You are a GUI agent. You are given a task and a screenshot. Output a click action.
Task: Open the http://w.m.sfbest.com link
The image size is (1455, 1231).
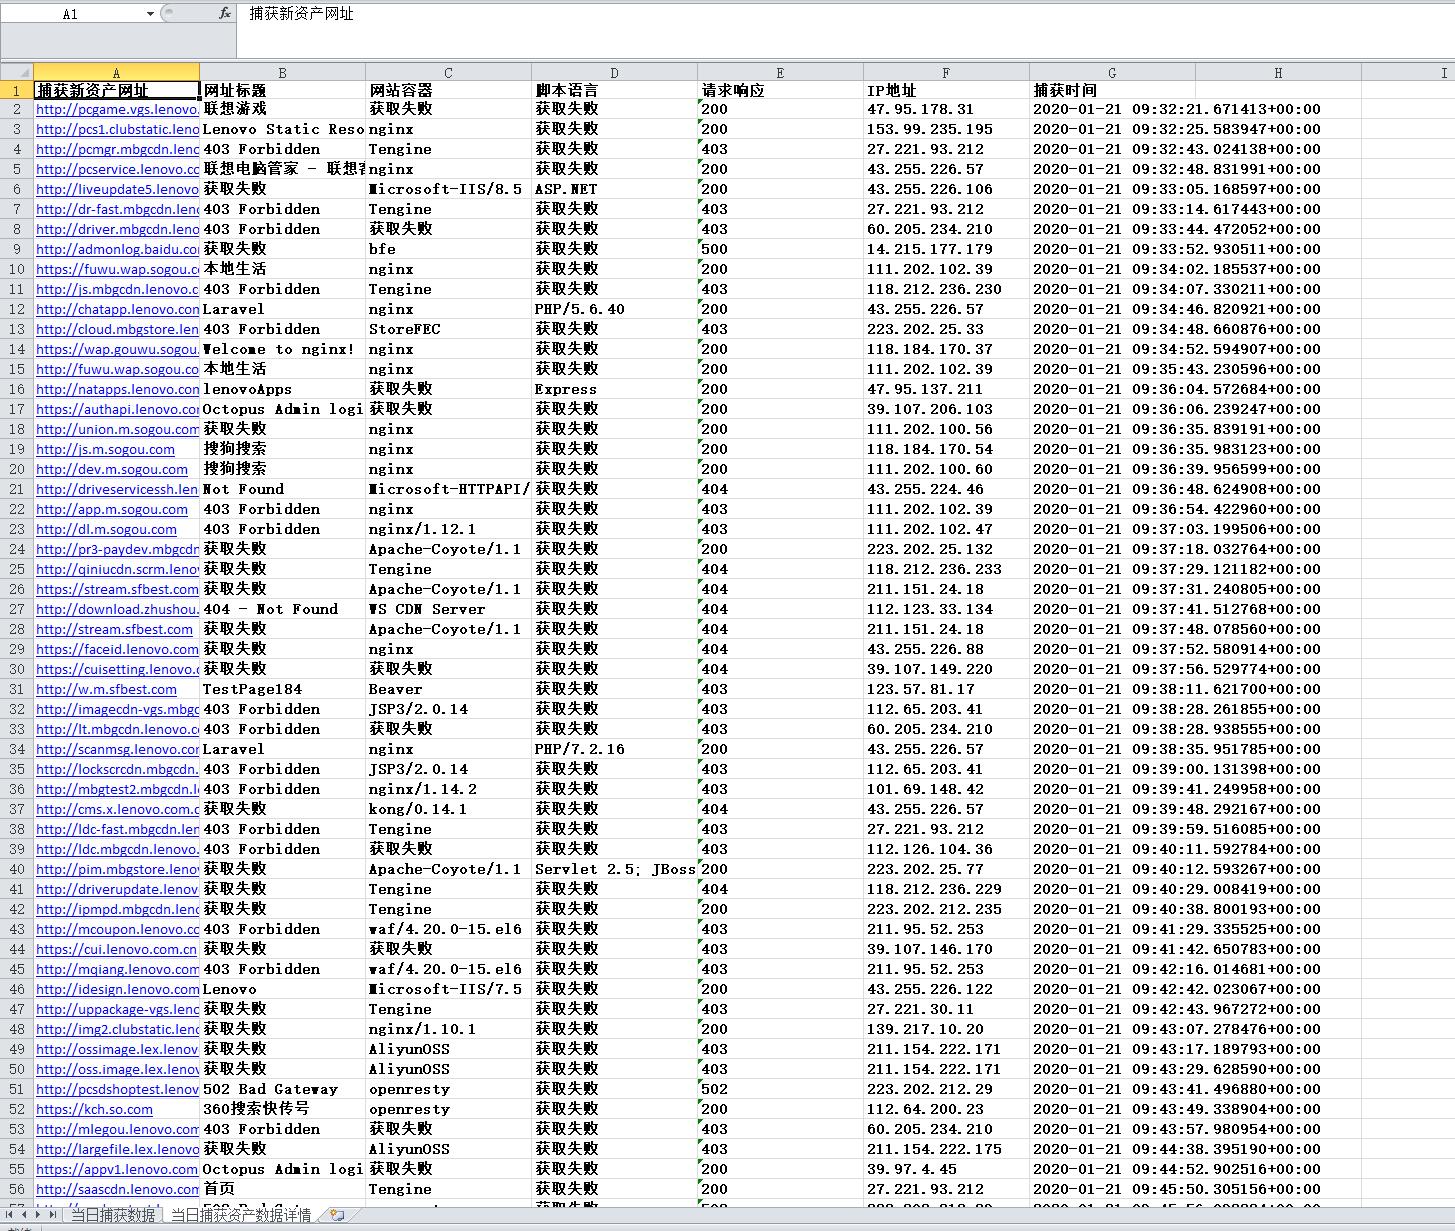pos(106,689)
